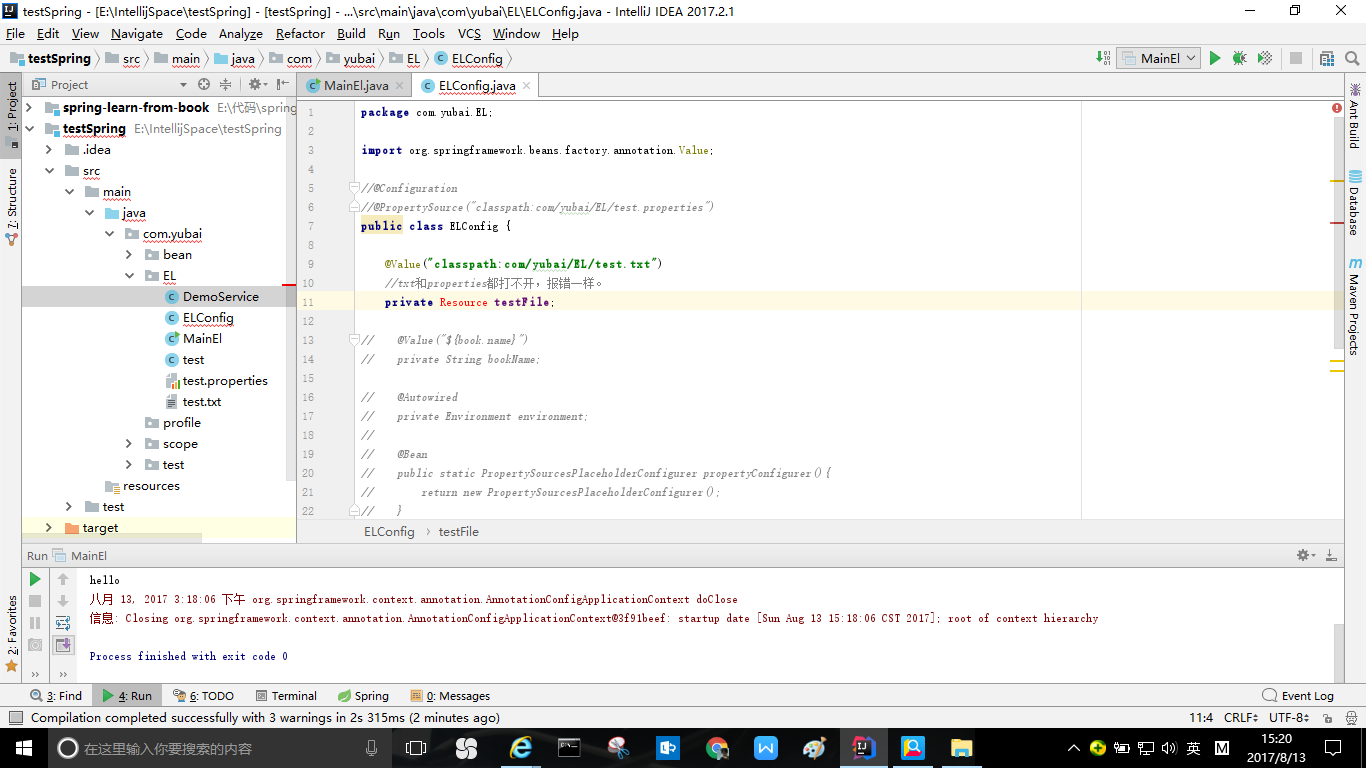
Task: Open the Structure side tab
Action: (x=12, y=206)
